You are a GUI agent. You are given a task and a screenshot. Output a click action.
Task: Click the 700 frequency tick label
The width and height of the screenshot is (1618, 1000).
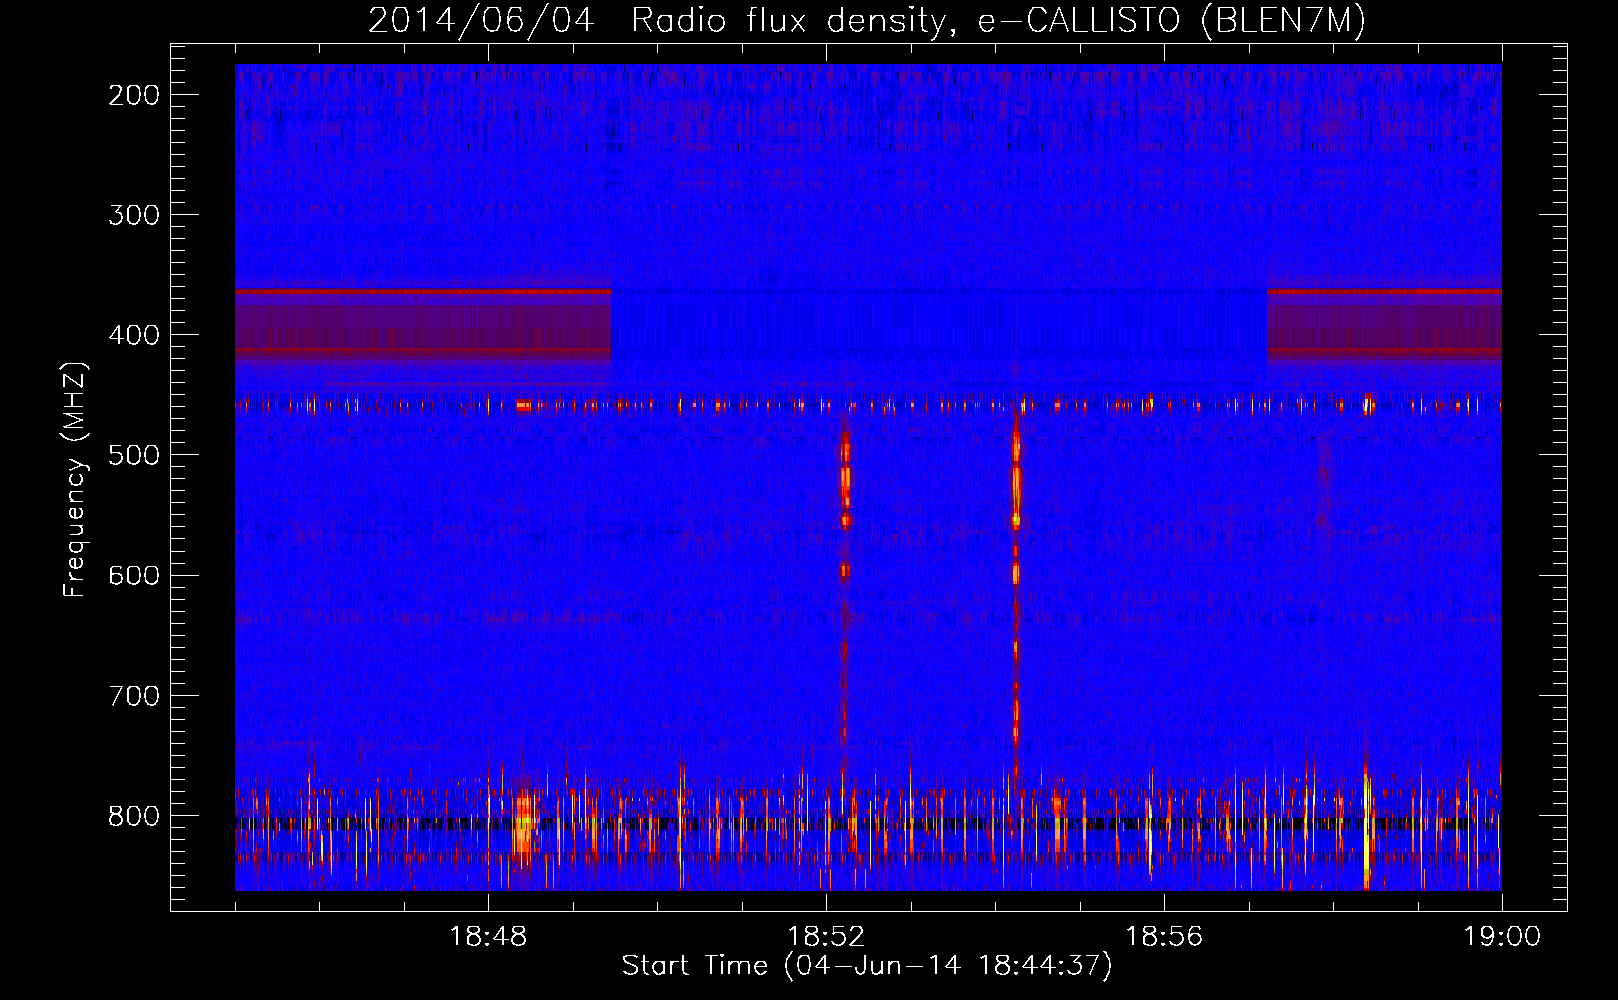[x=134, y=695]
